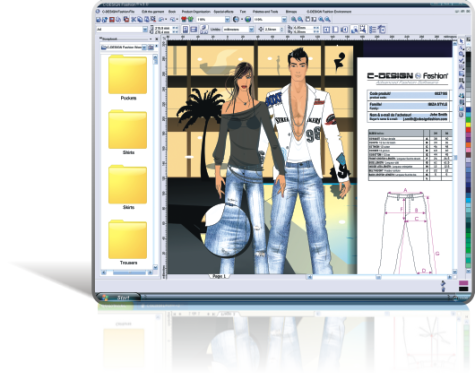This screenshot has width=475, height=380.
Task: Toggle landscape page orientation button
Action: [x=194, y=29]
